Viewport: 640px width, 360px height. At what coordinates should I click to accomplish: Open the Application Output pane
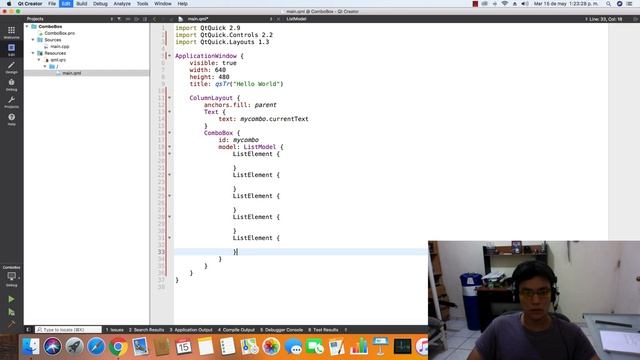[191, 330]
